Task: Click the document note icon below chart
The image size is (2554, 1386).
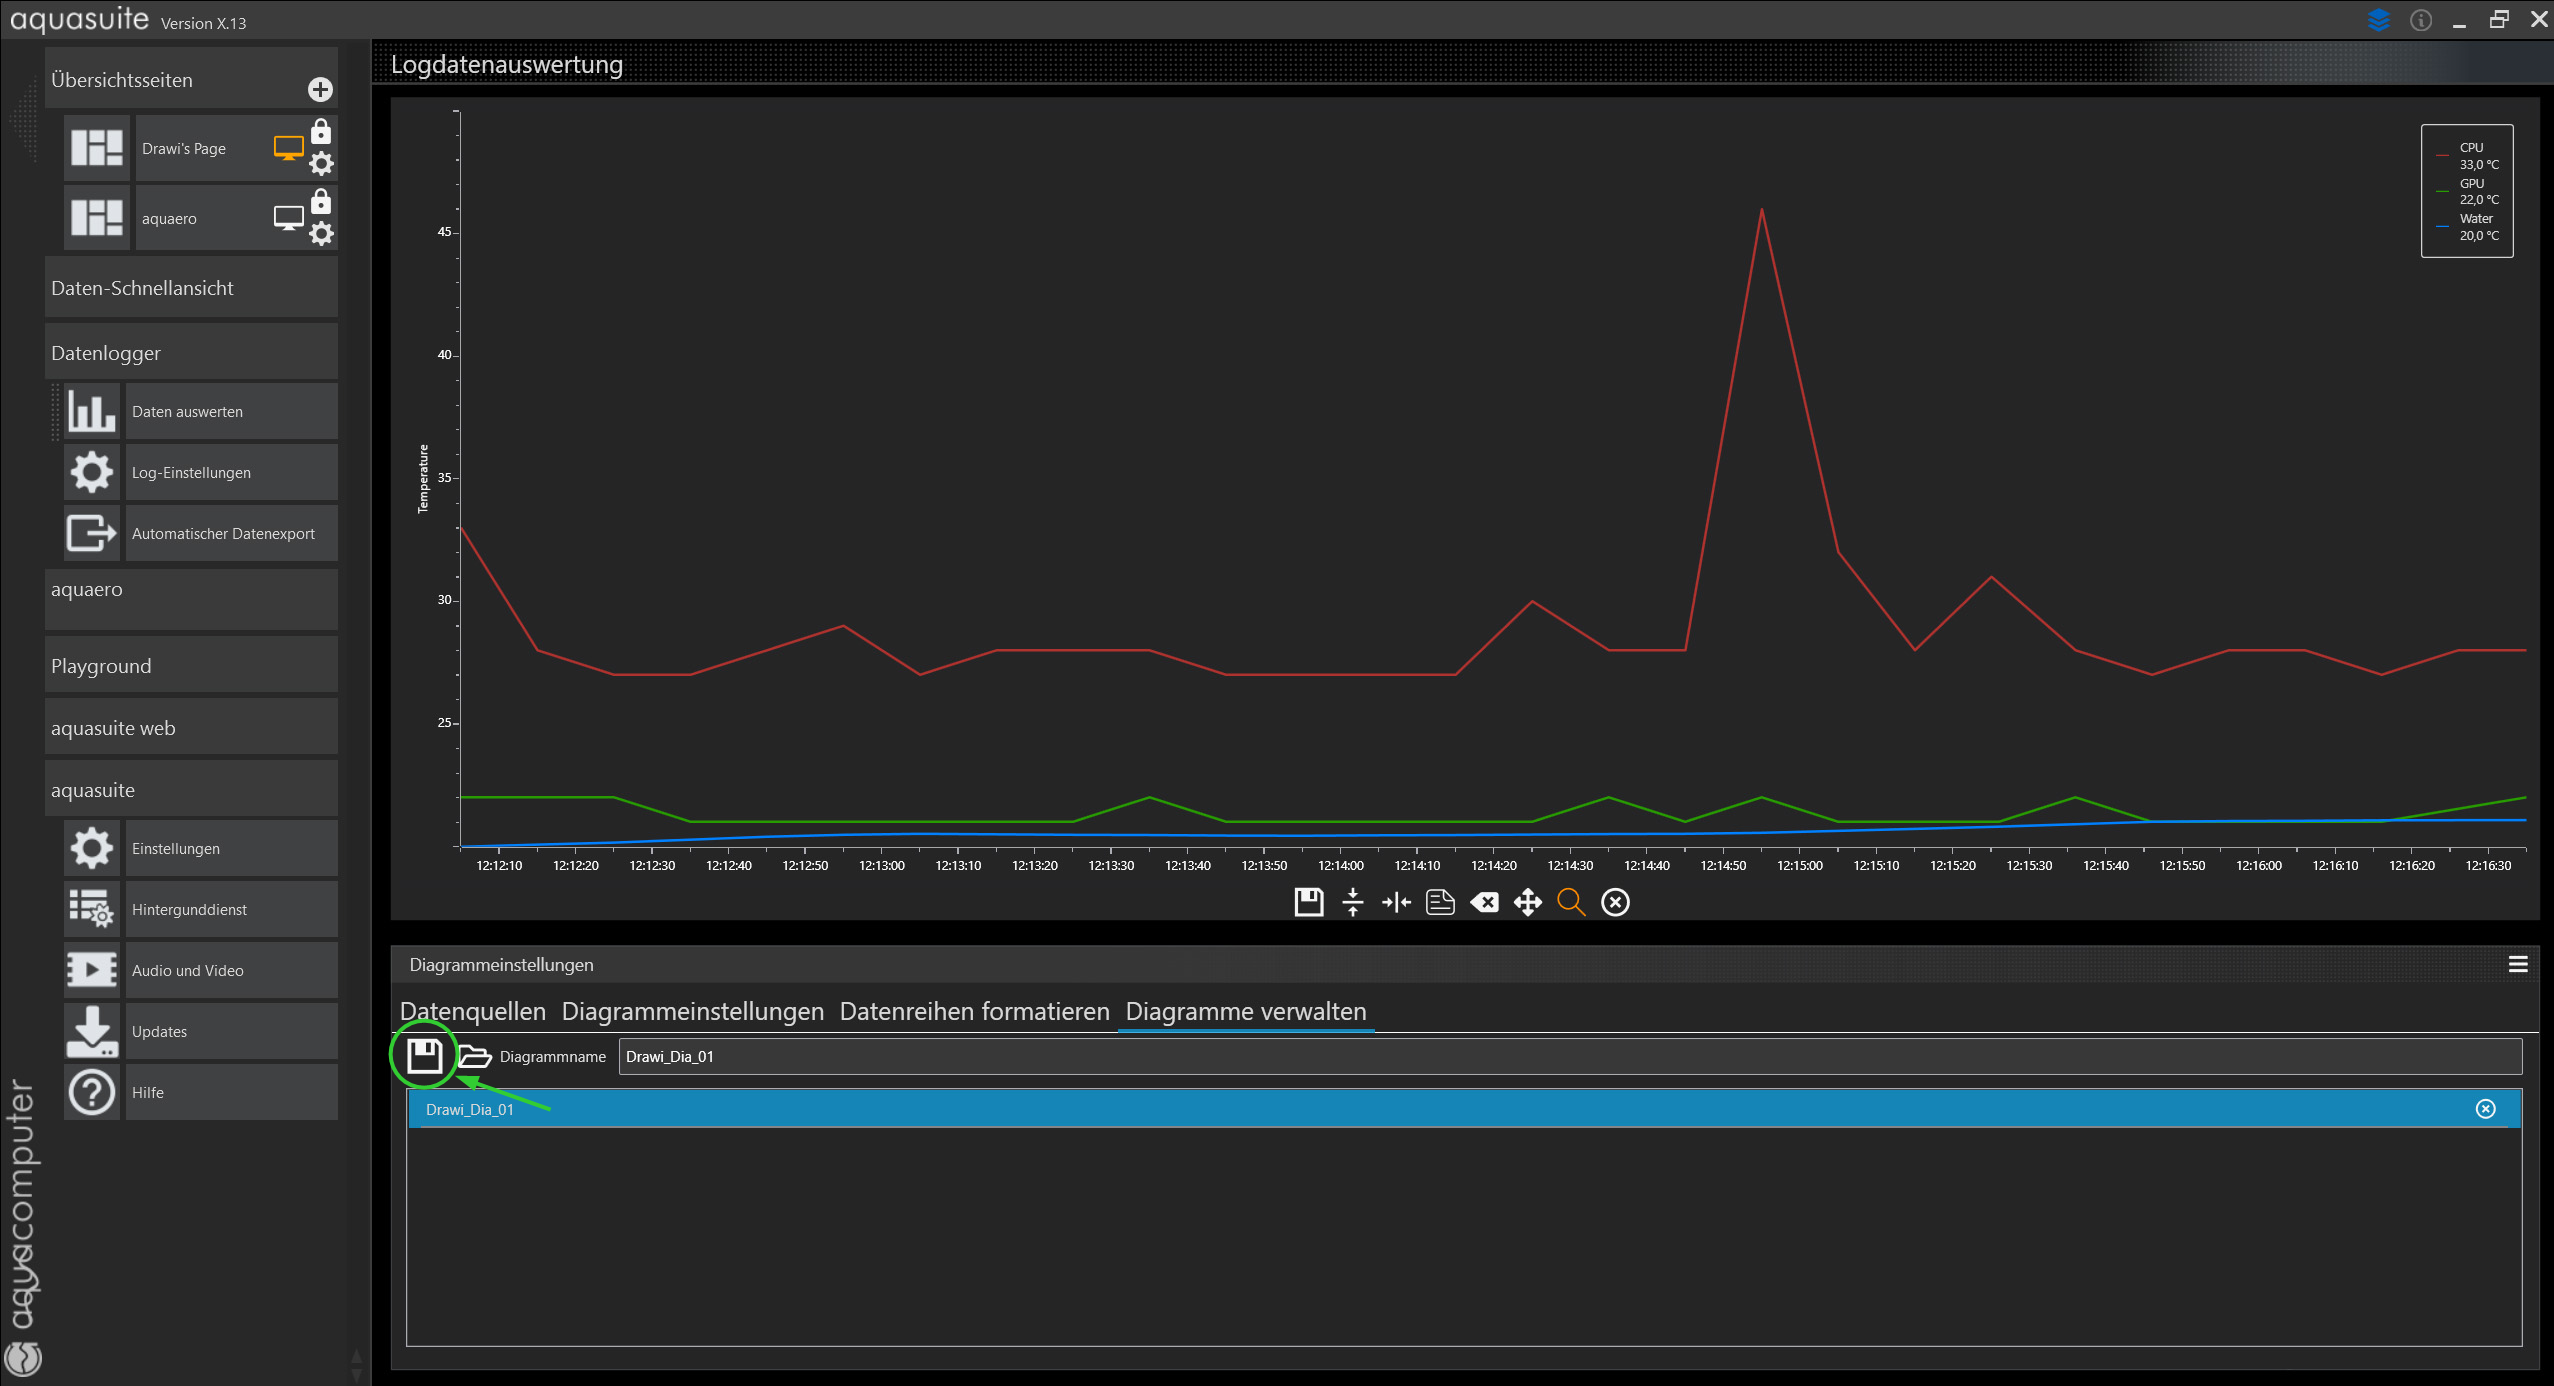Action: [1440, 902]
